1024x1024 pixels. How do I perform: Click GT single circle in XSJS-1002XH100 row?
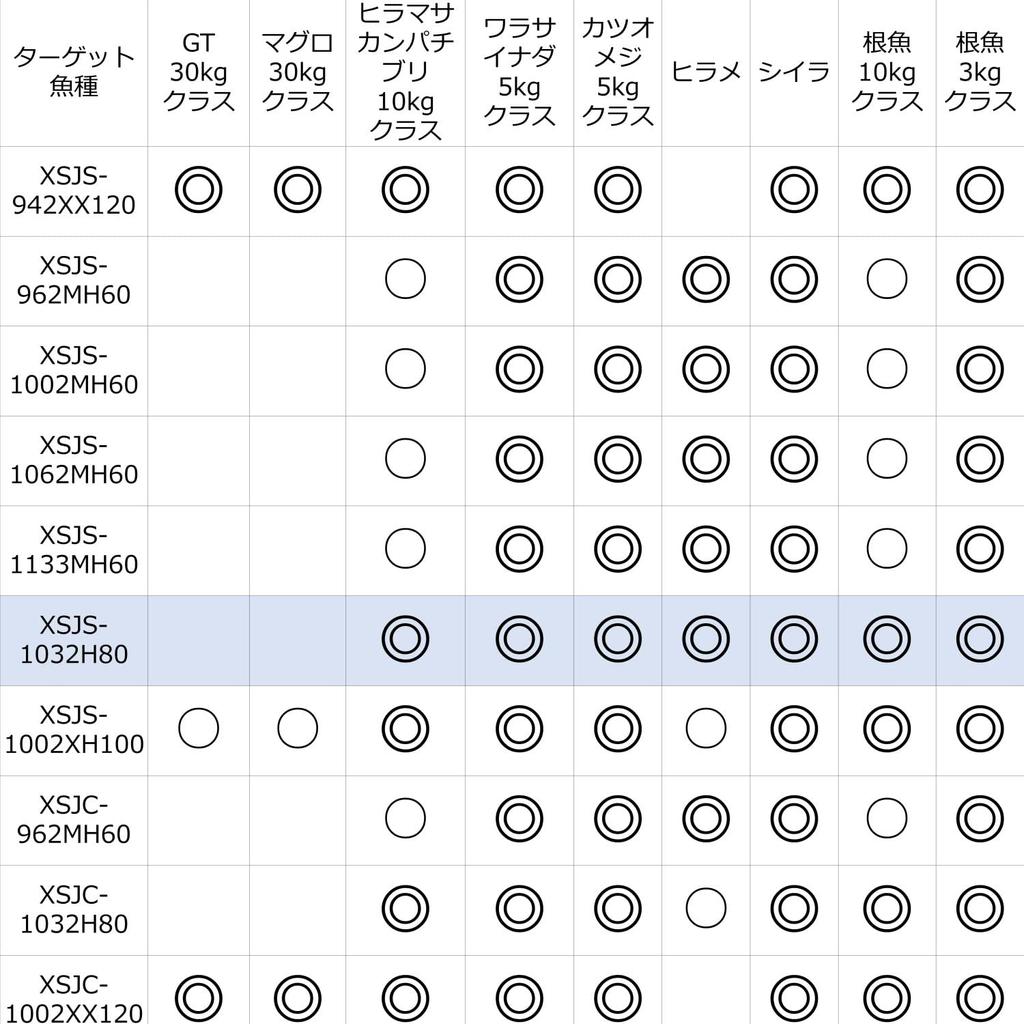click(x=198, y=729)
